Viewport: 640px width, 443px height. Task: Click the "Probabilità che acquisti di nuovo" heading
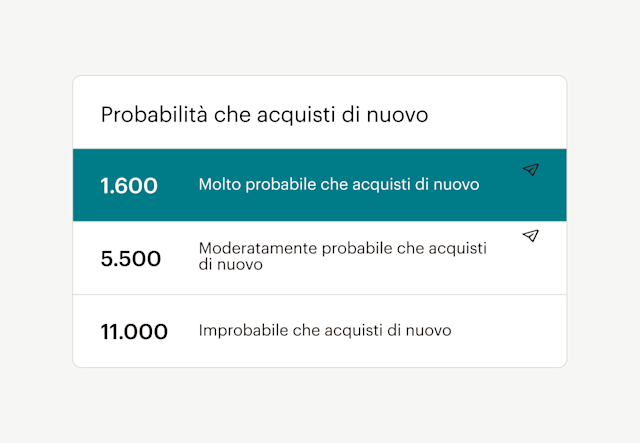click(264, 115)
